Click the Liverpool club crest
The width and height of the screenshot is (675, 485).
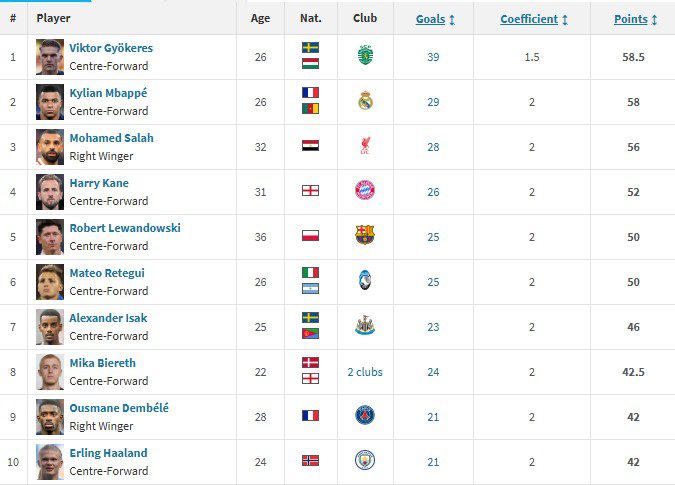pyautogui.click(x=365, y=146)
